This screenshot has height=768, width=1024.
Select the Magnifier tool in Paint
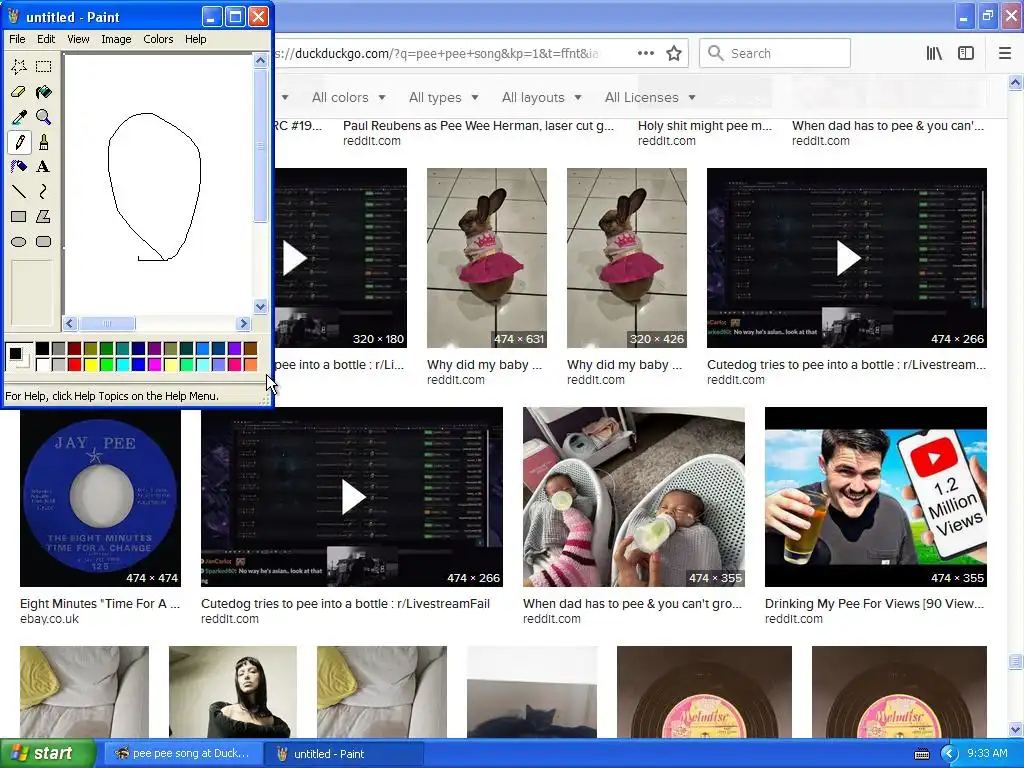[x=44, y=117]
